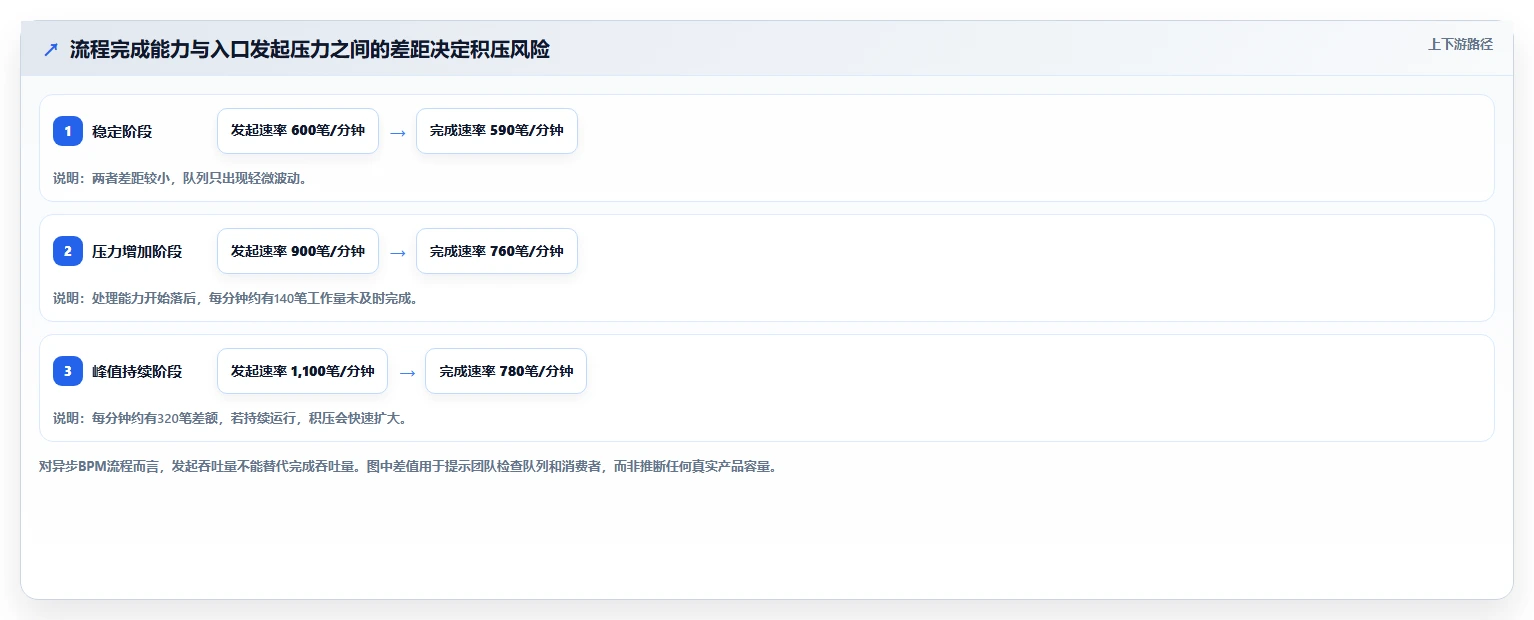Viewport: 1534px width, 620px height.
Task: Click the 完成速率 590笔/分钟 box
Action: 497,131
